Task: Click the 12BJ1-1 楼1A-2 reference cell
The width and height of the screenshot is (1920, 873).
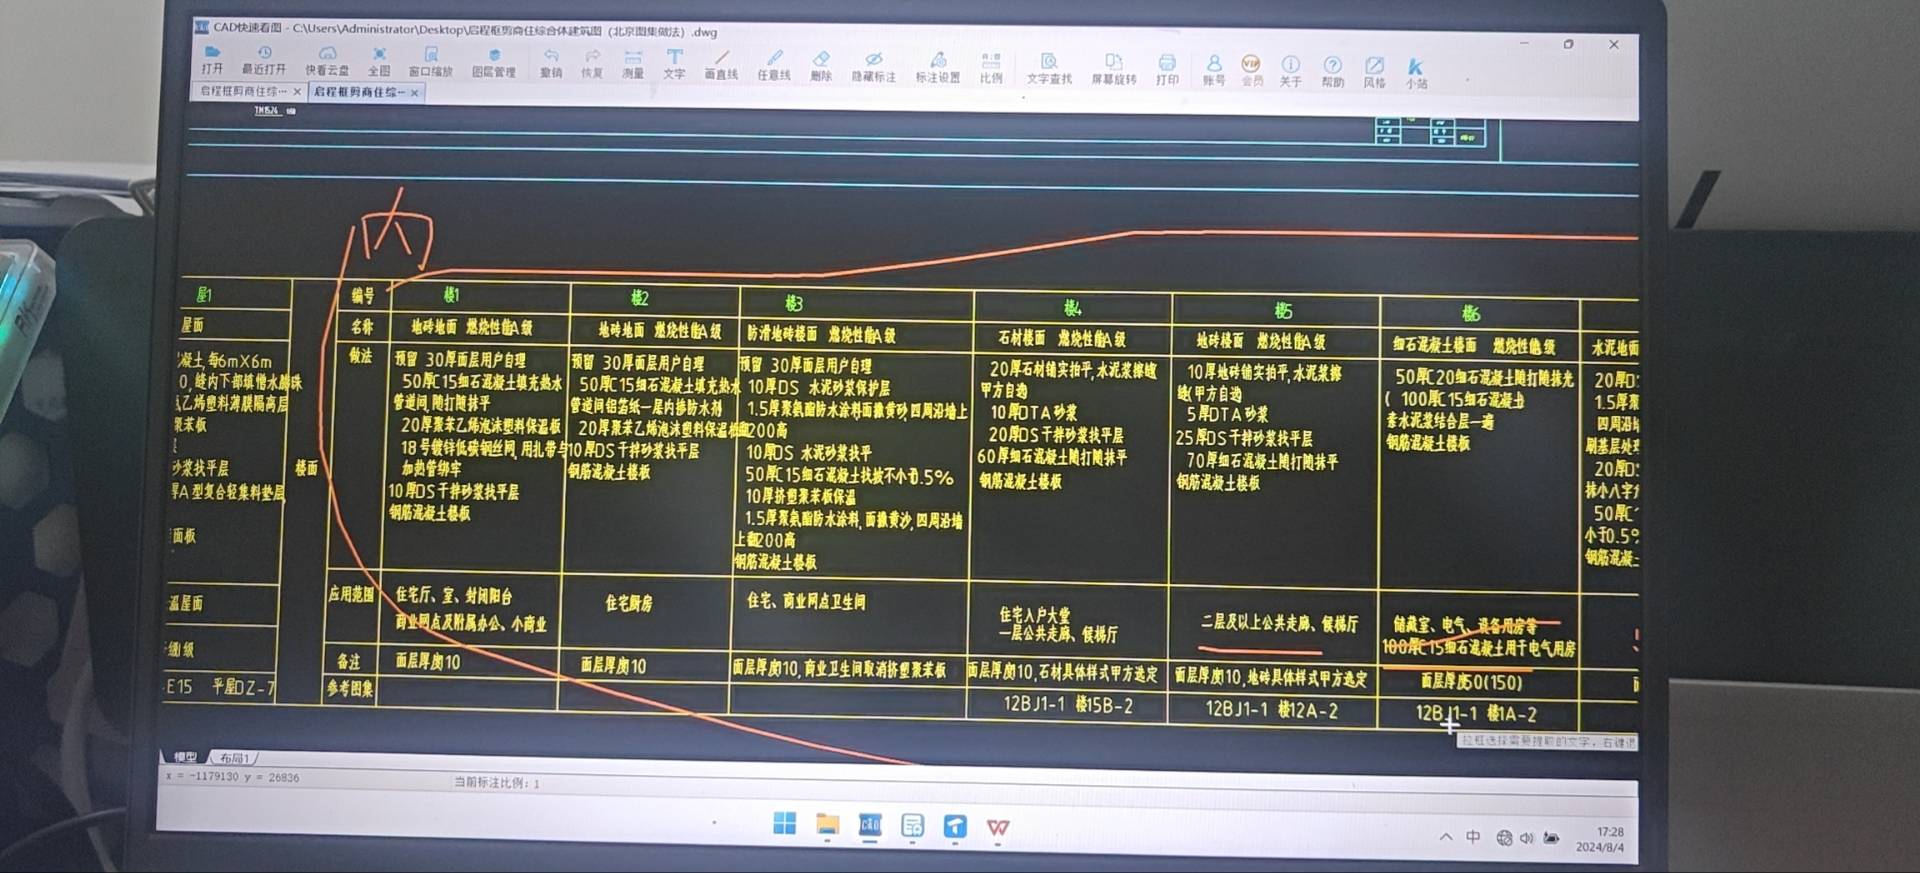Action: point(1476,713)
